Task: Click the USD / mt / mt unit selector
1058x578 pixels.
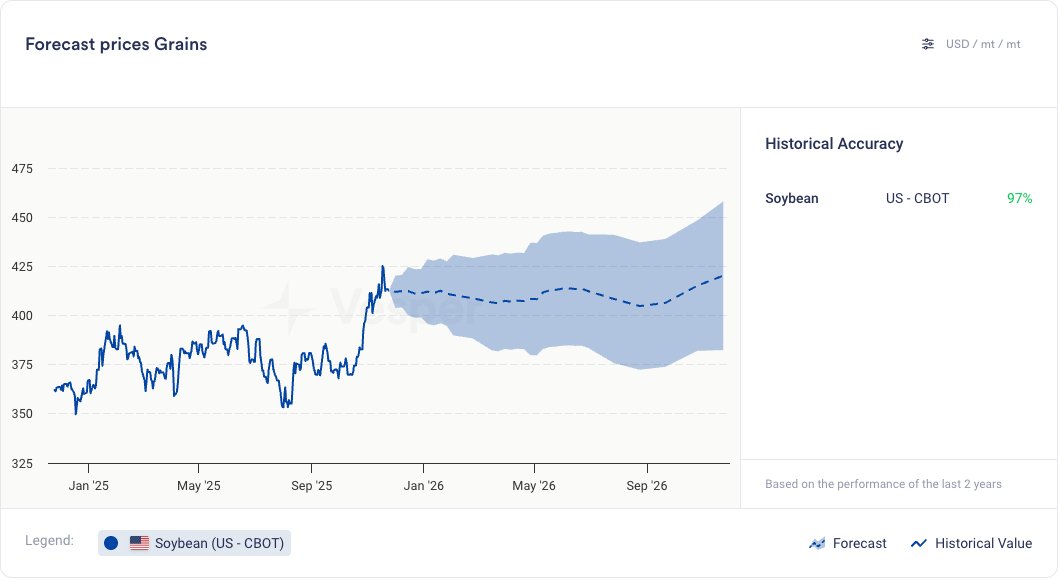Action: pyautogui.click(x=983, y=44)
